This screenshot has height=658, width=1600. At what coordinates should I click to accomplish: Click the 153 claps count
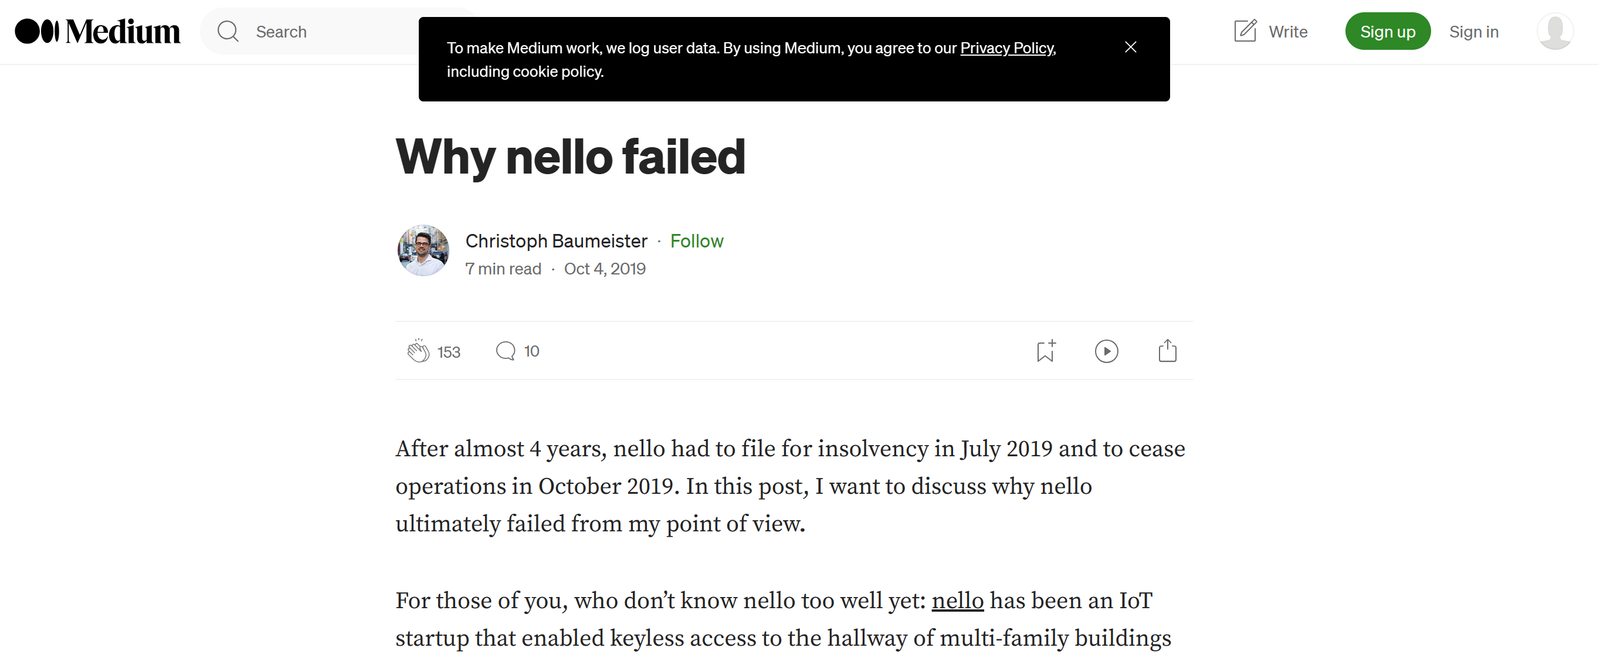pyautogui.click(x=449, y=352)
